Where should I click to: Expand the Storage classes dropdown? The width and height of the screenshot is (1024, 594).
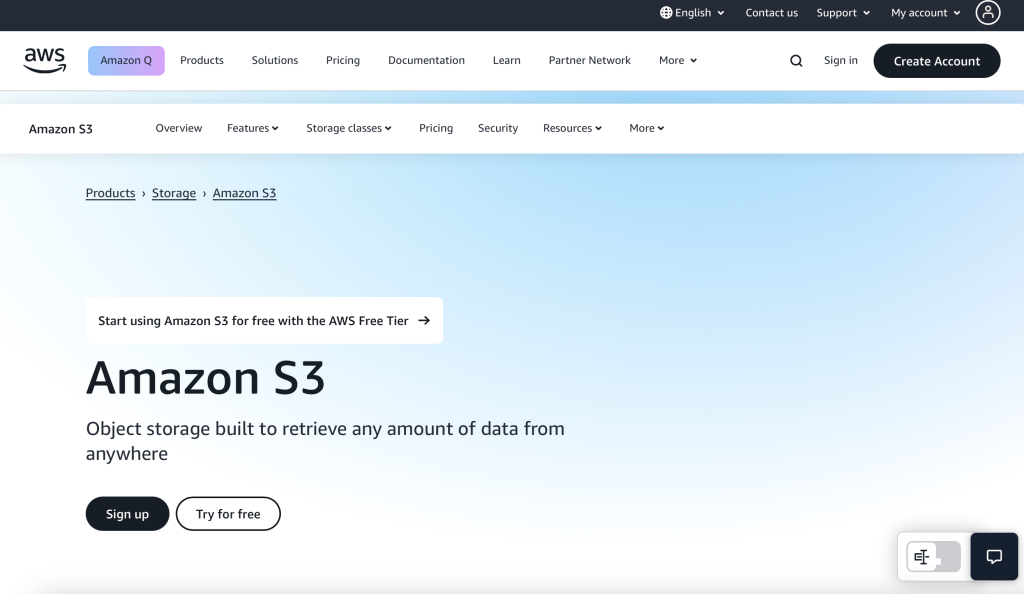coord(349,128)
